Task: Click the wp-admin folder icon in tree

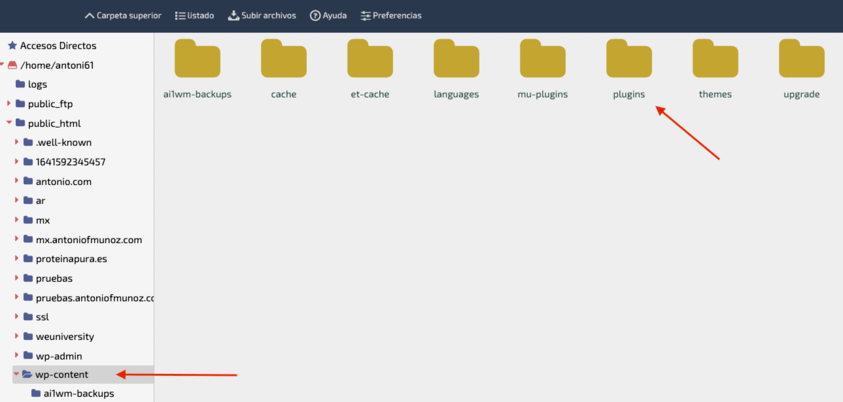Action: 28,356
